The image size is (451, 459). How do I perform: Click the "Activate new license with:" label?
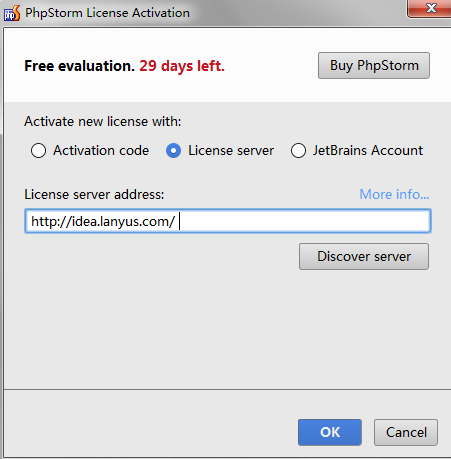(x=103, y=121)
